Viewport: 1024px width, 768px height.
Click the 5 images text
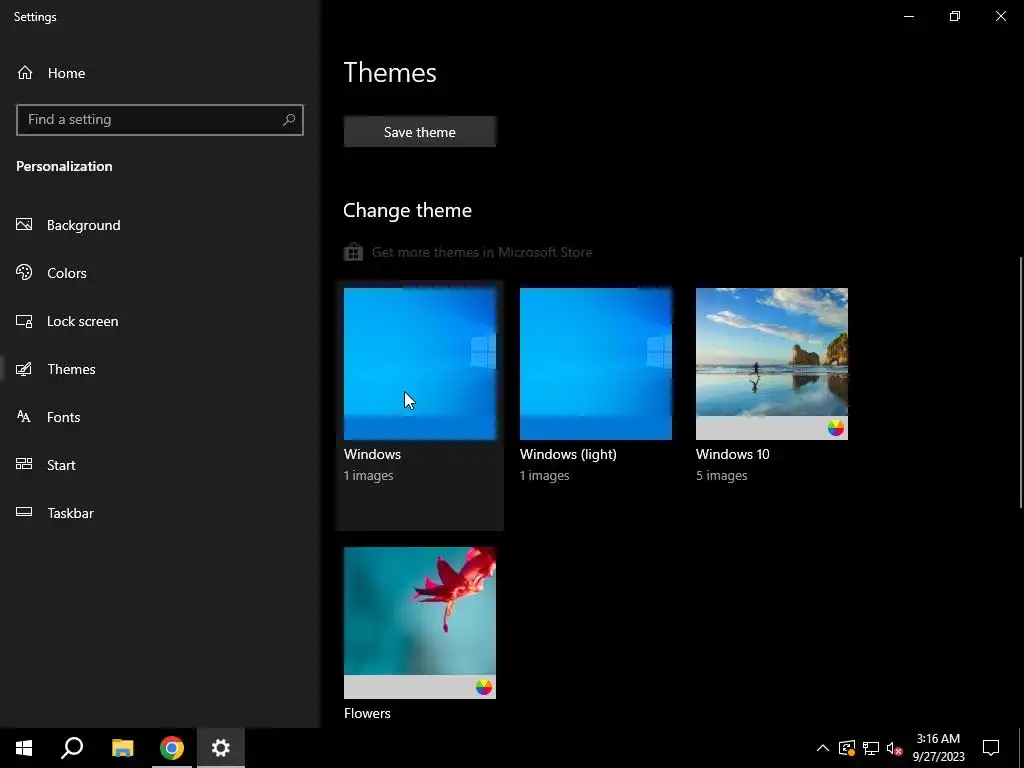pyautogui.click(x=722, y=475)
